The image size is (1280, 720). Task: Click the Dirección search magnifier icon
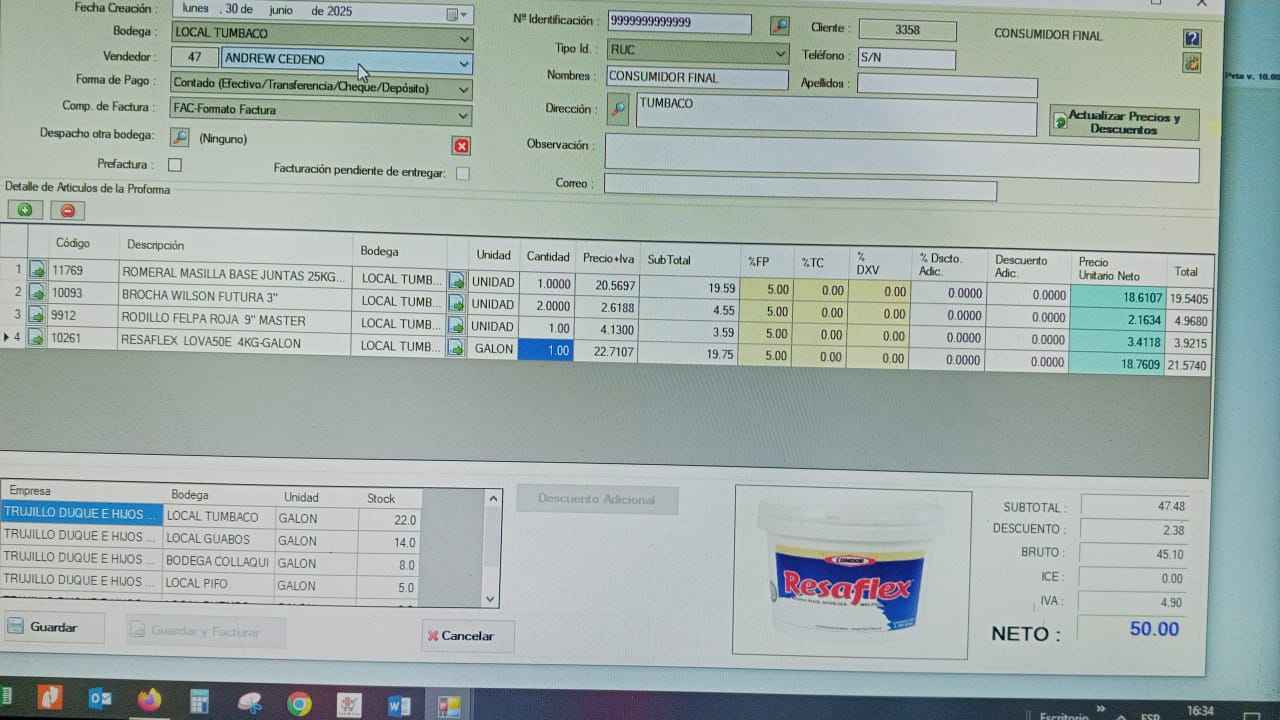click(618, 108)
